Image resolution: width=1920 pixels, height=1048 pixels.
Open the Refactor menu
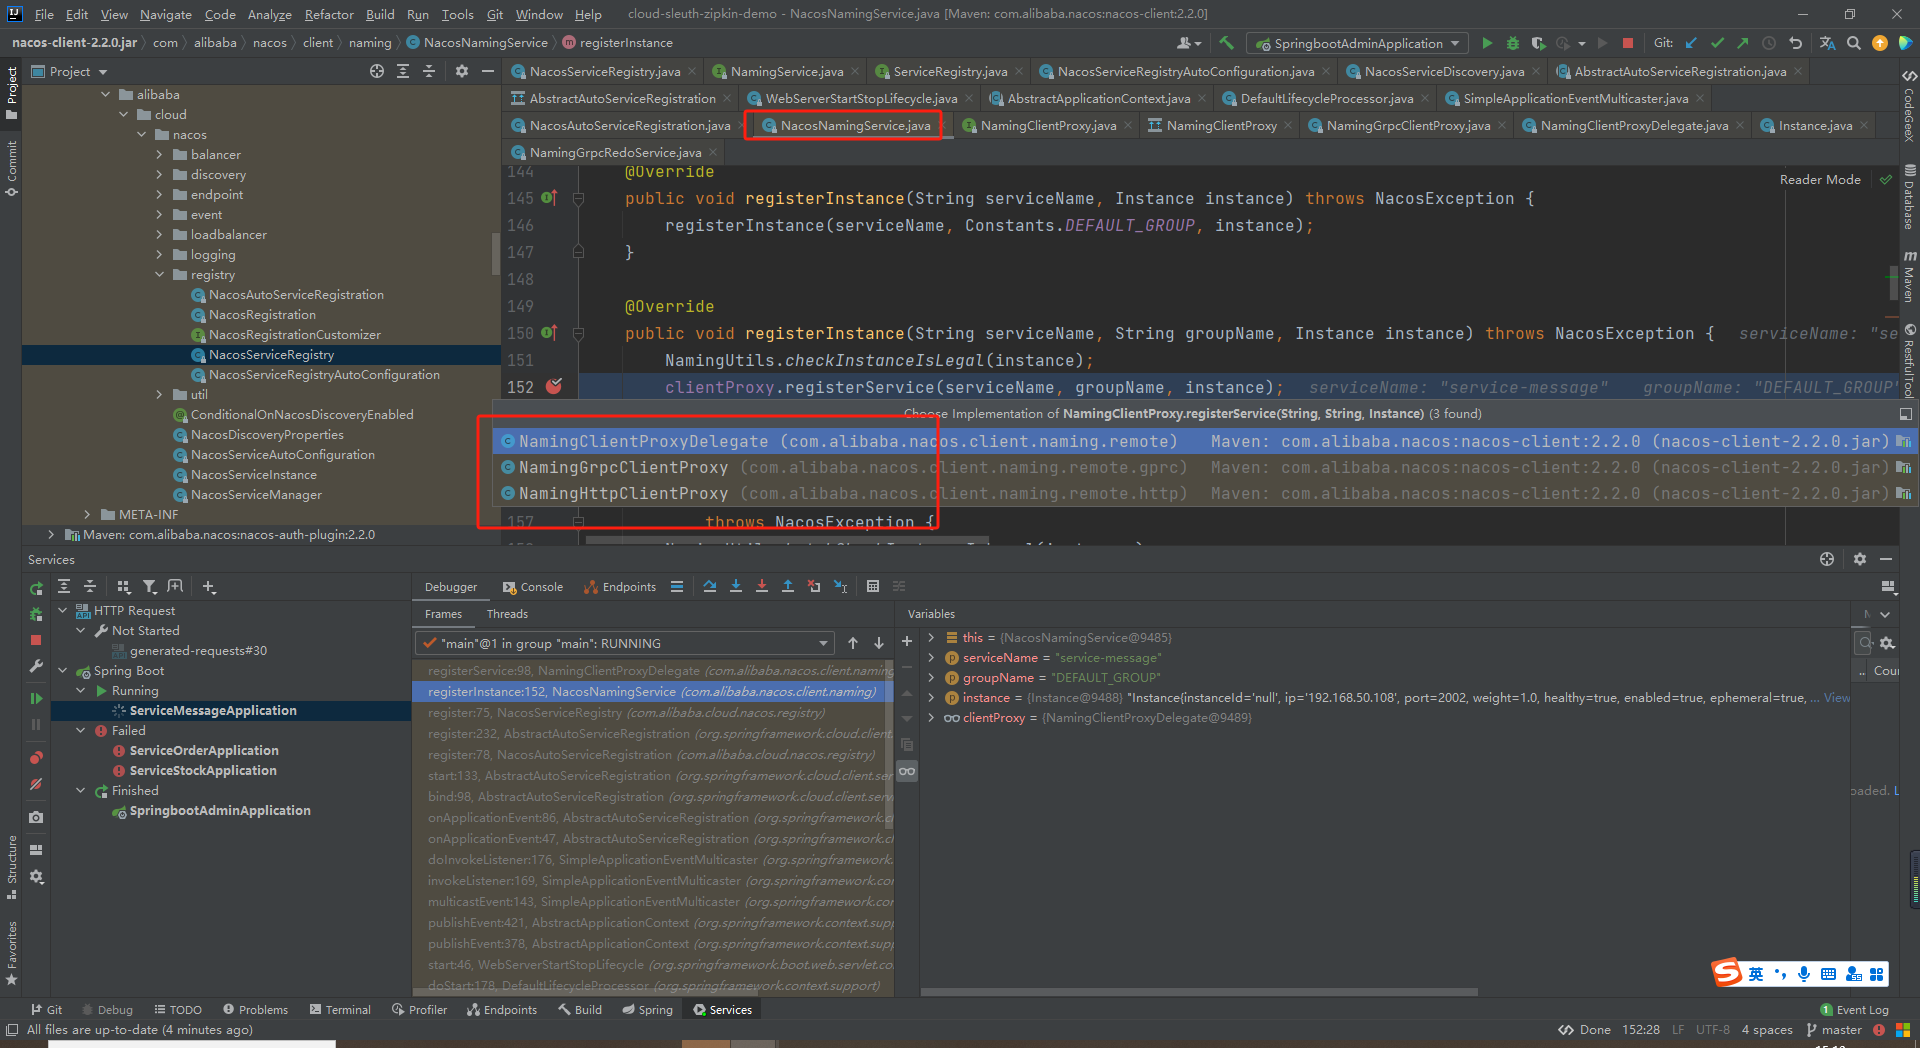coord(329,14)
